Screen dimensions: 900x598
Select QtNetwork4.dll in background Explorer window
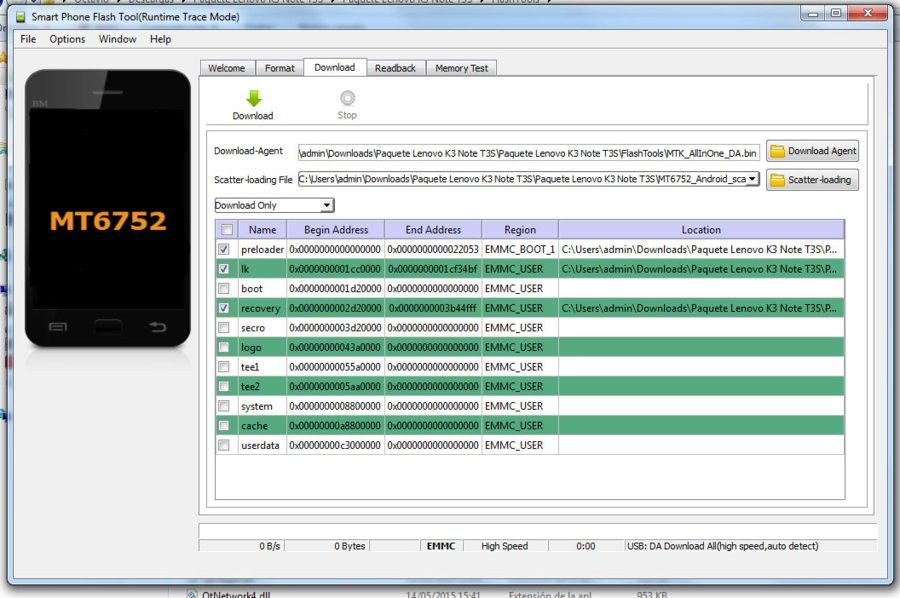[236, 595]
